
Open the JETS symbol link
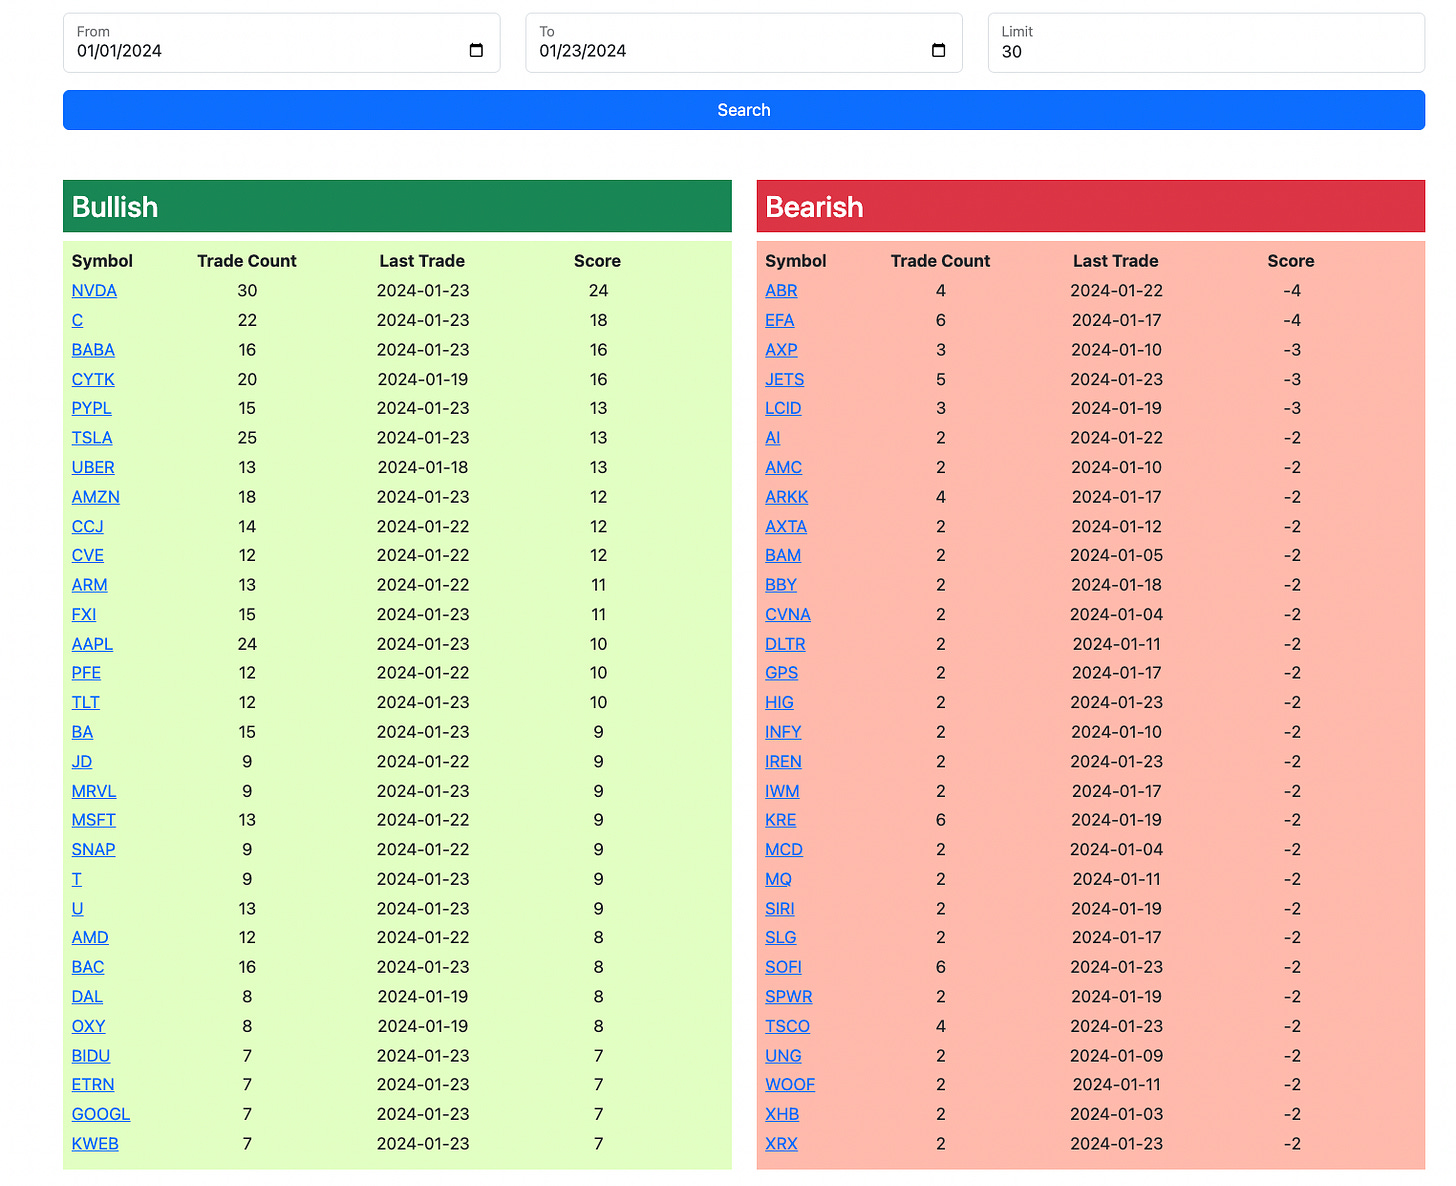tap(785, 380)
